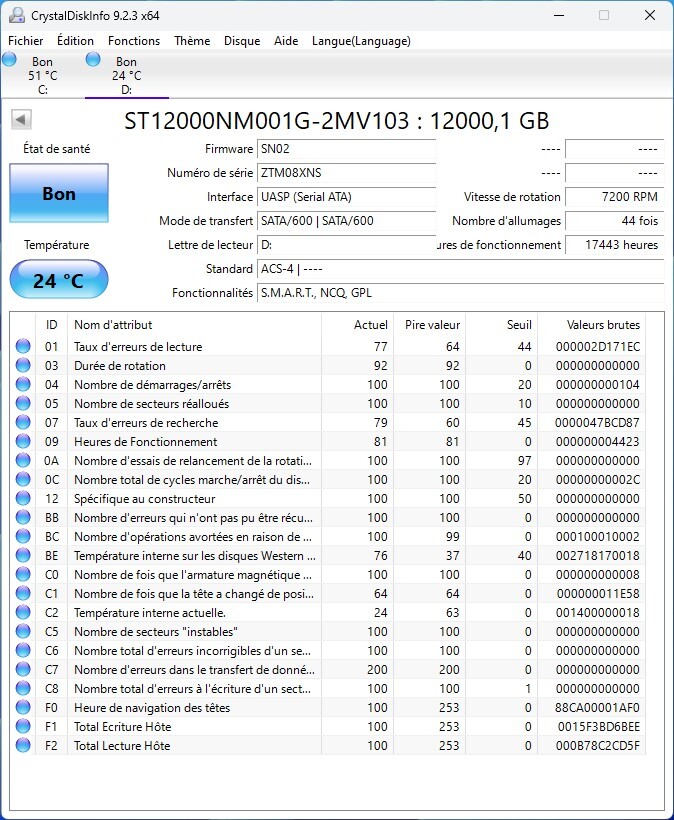
Task: Click the Valeurs brutes column header
Action: 592,324
